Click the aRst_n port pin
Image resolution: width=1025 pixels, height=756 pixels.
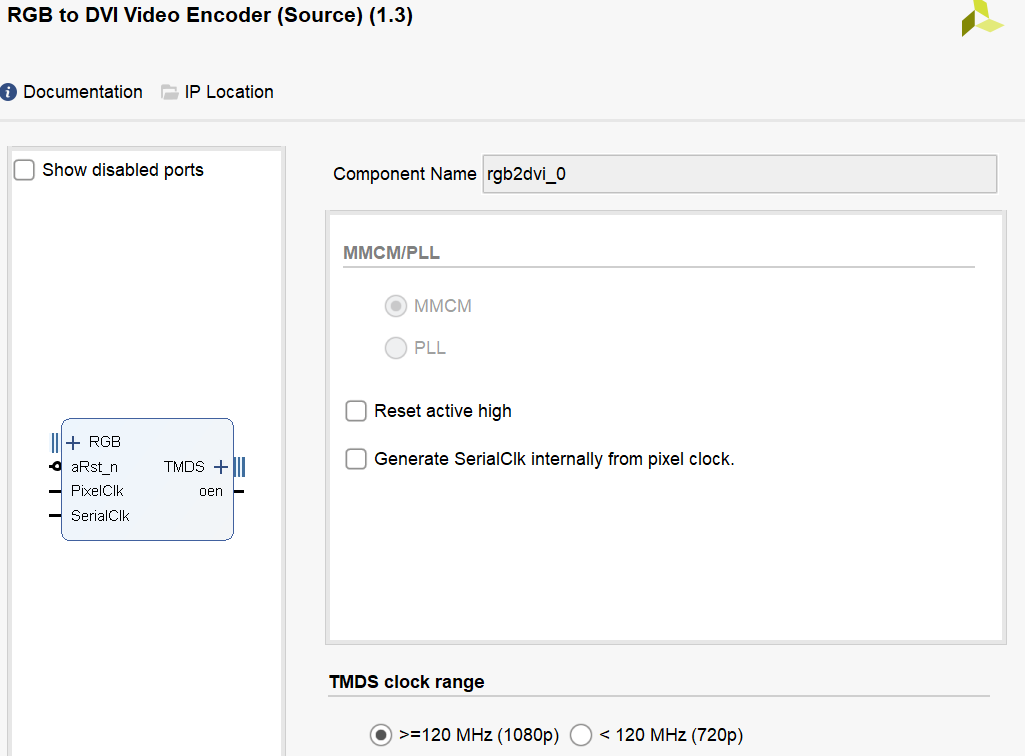tap(56, 466)
